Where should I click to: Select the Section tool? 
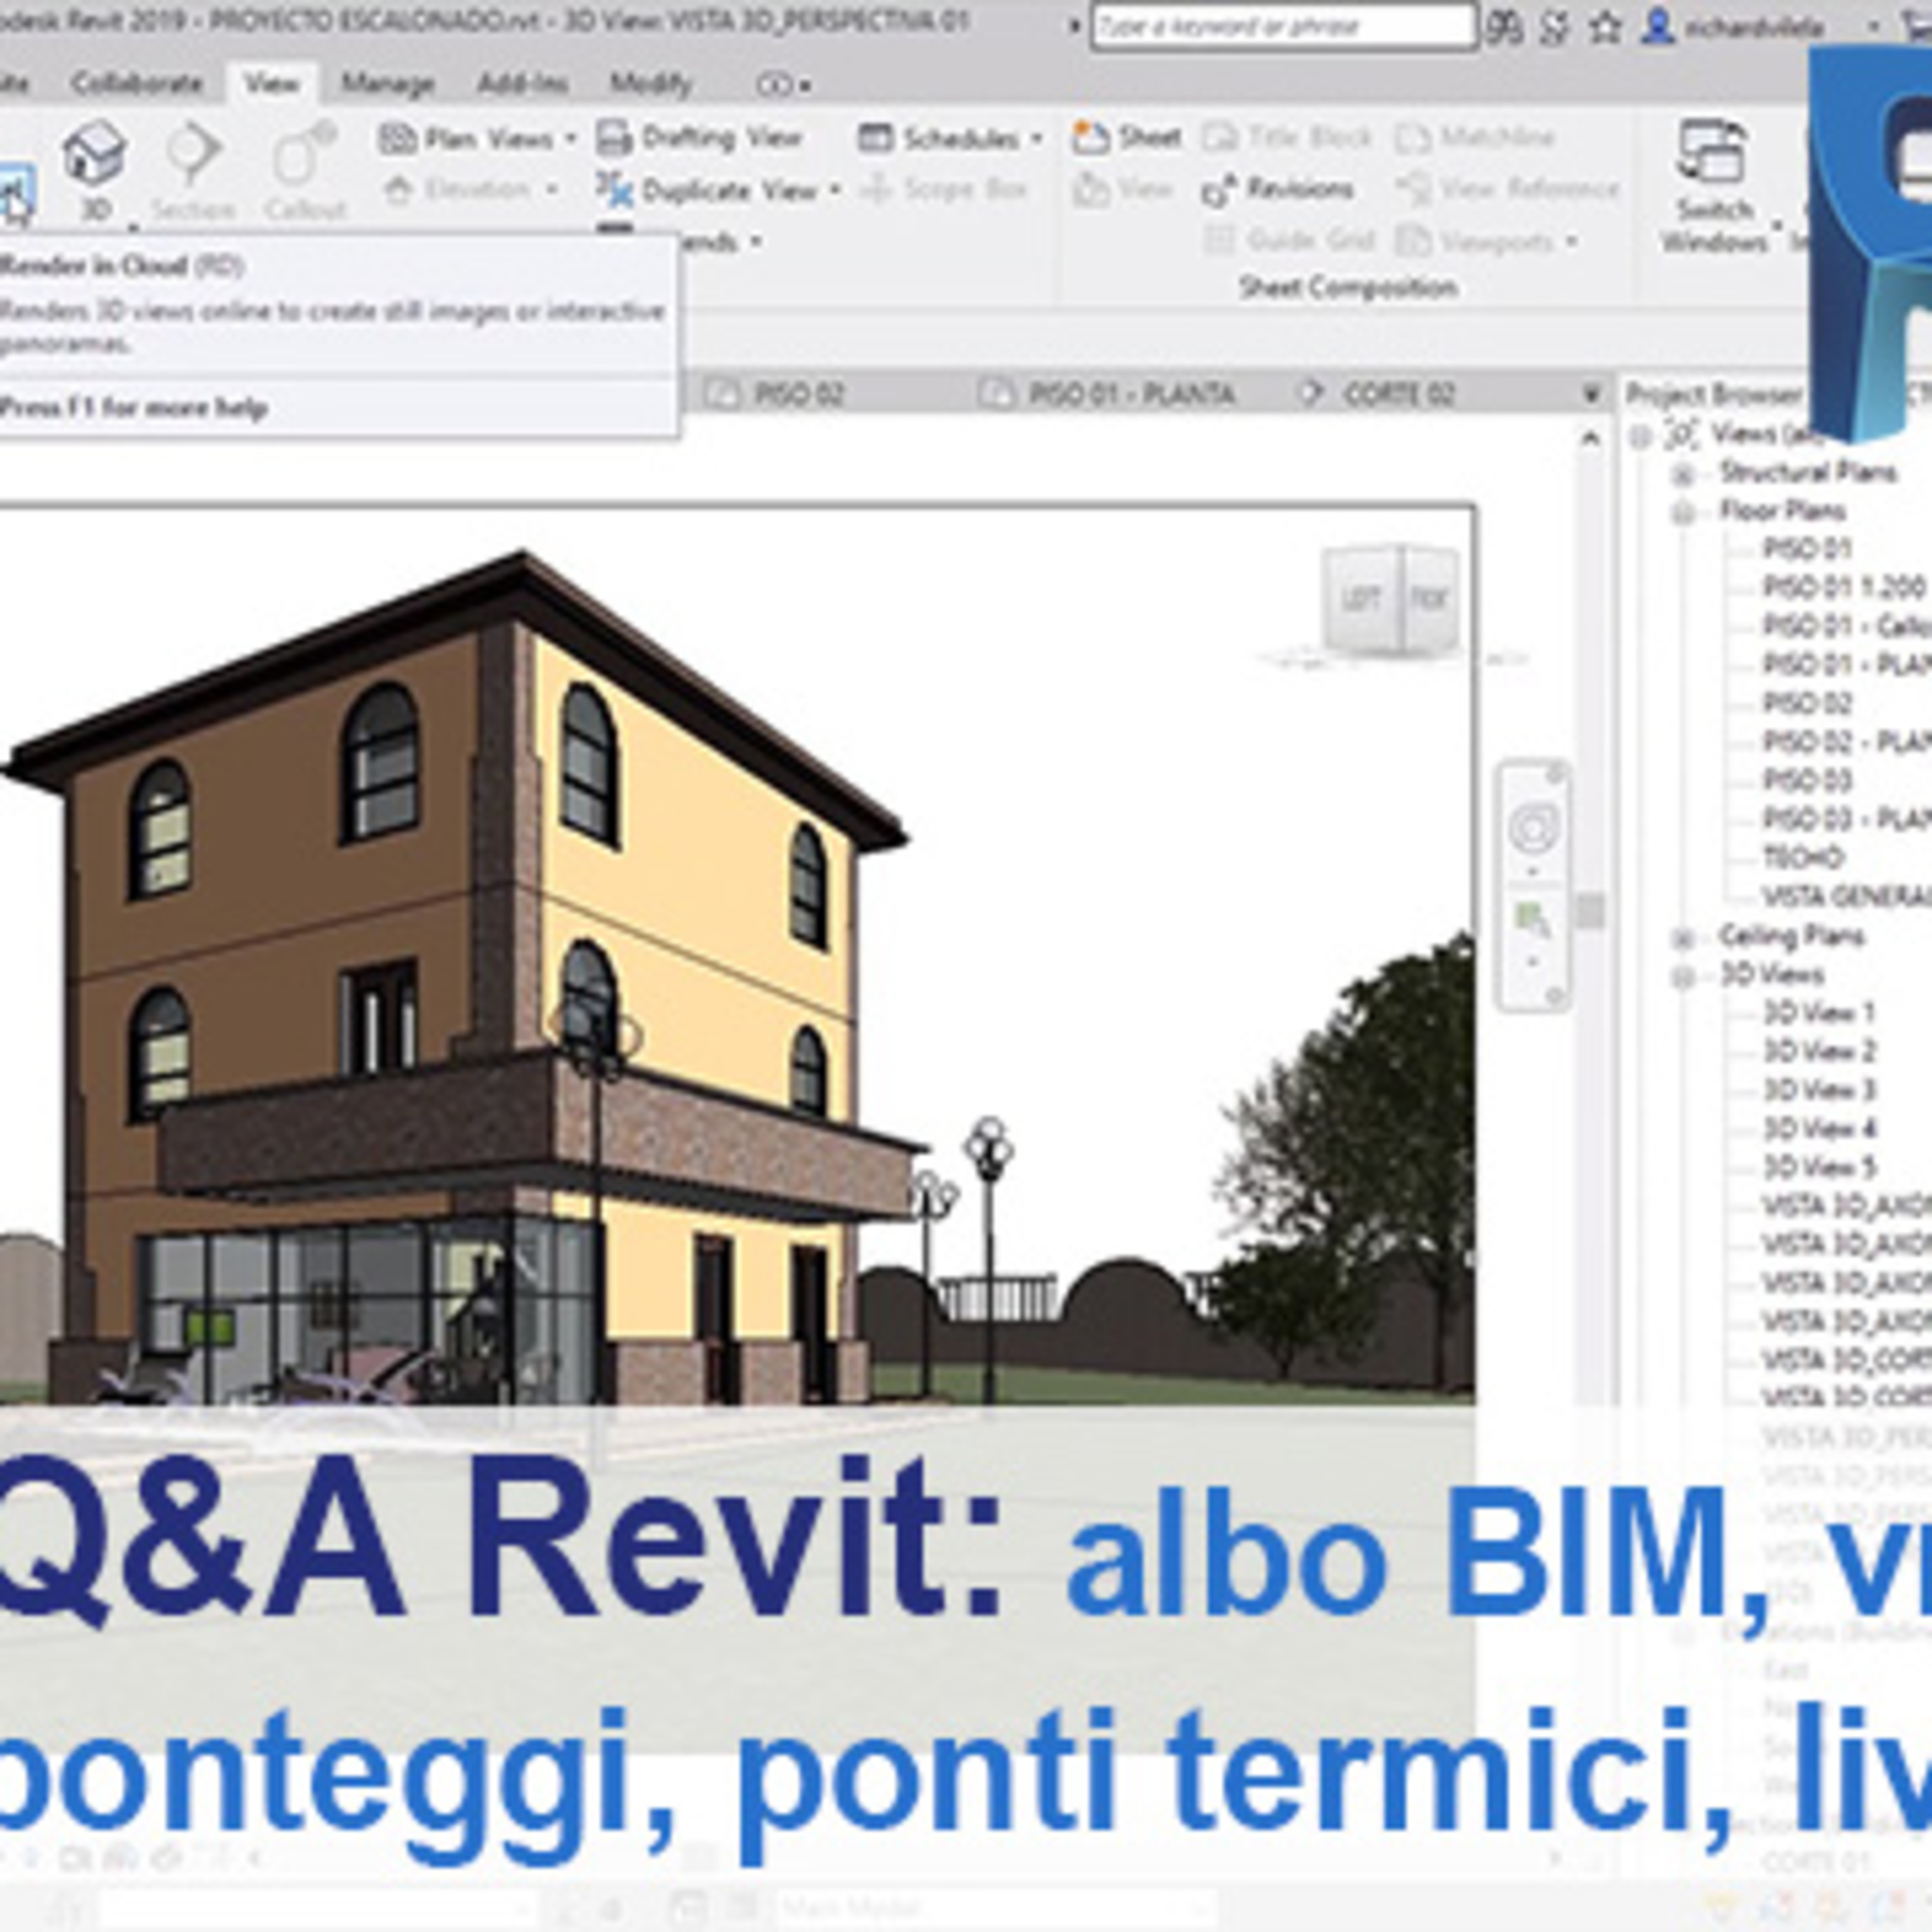coord(193,170)
